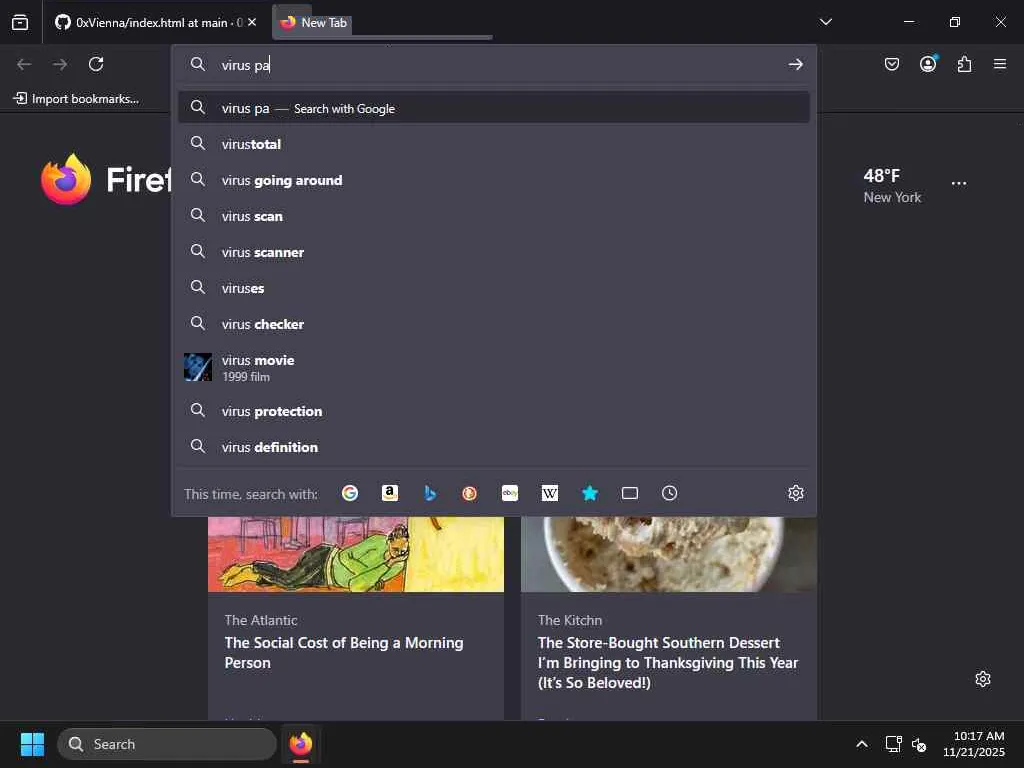1024x768 pixels.
Task: Switch to the New Tab tab
Action: pyautogui.click(x=382, y=22)
